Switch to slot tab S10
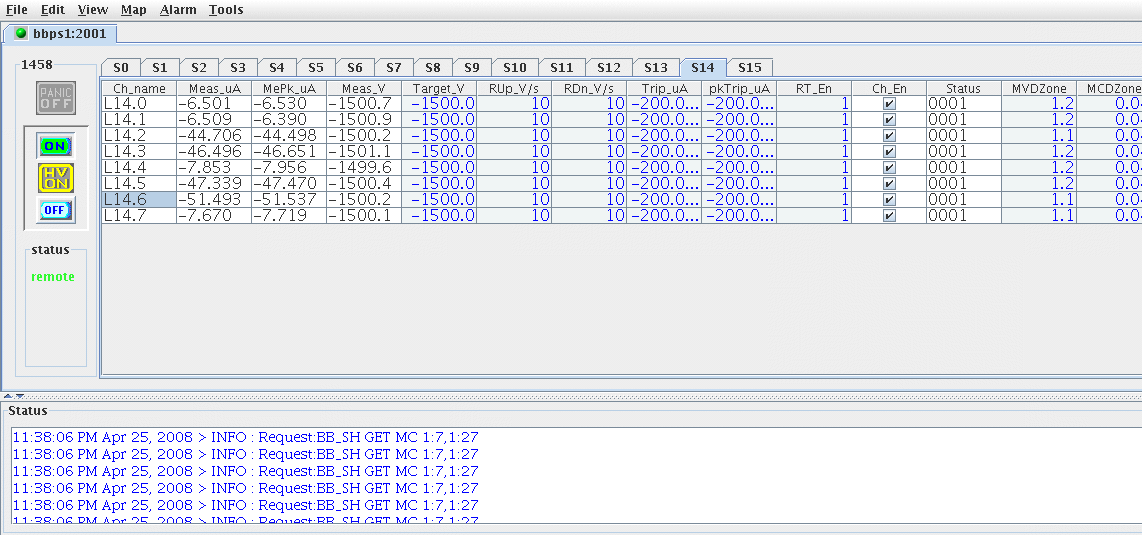This screenshot has width=1142, height=536. coord(515,67)
